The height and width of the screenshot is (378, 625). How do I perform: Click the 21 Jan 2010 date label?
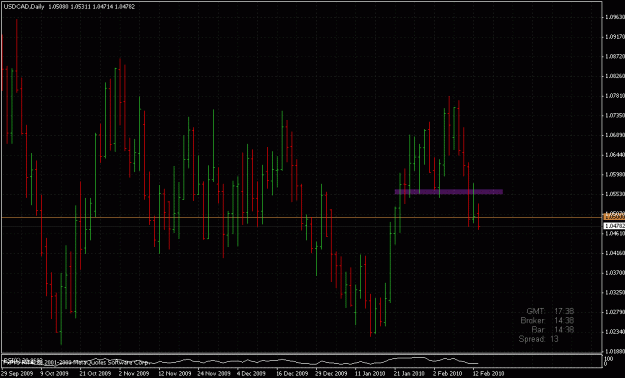tap(409, 374)
